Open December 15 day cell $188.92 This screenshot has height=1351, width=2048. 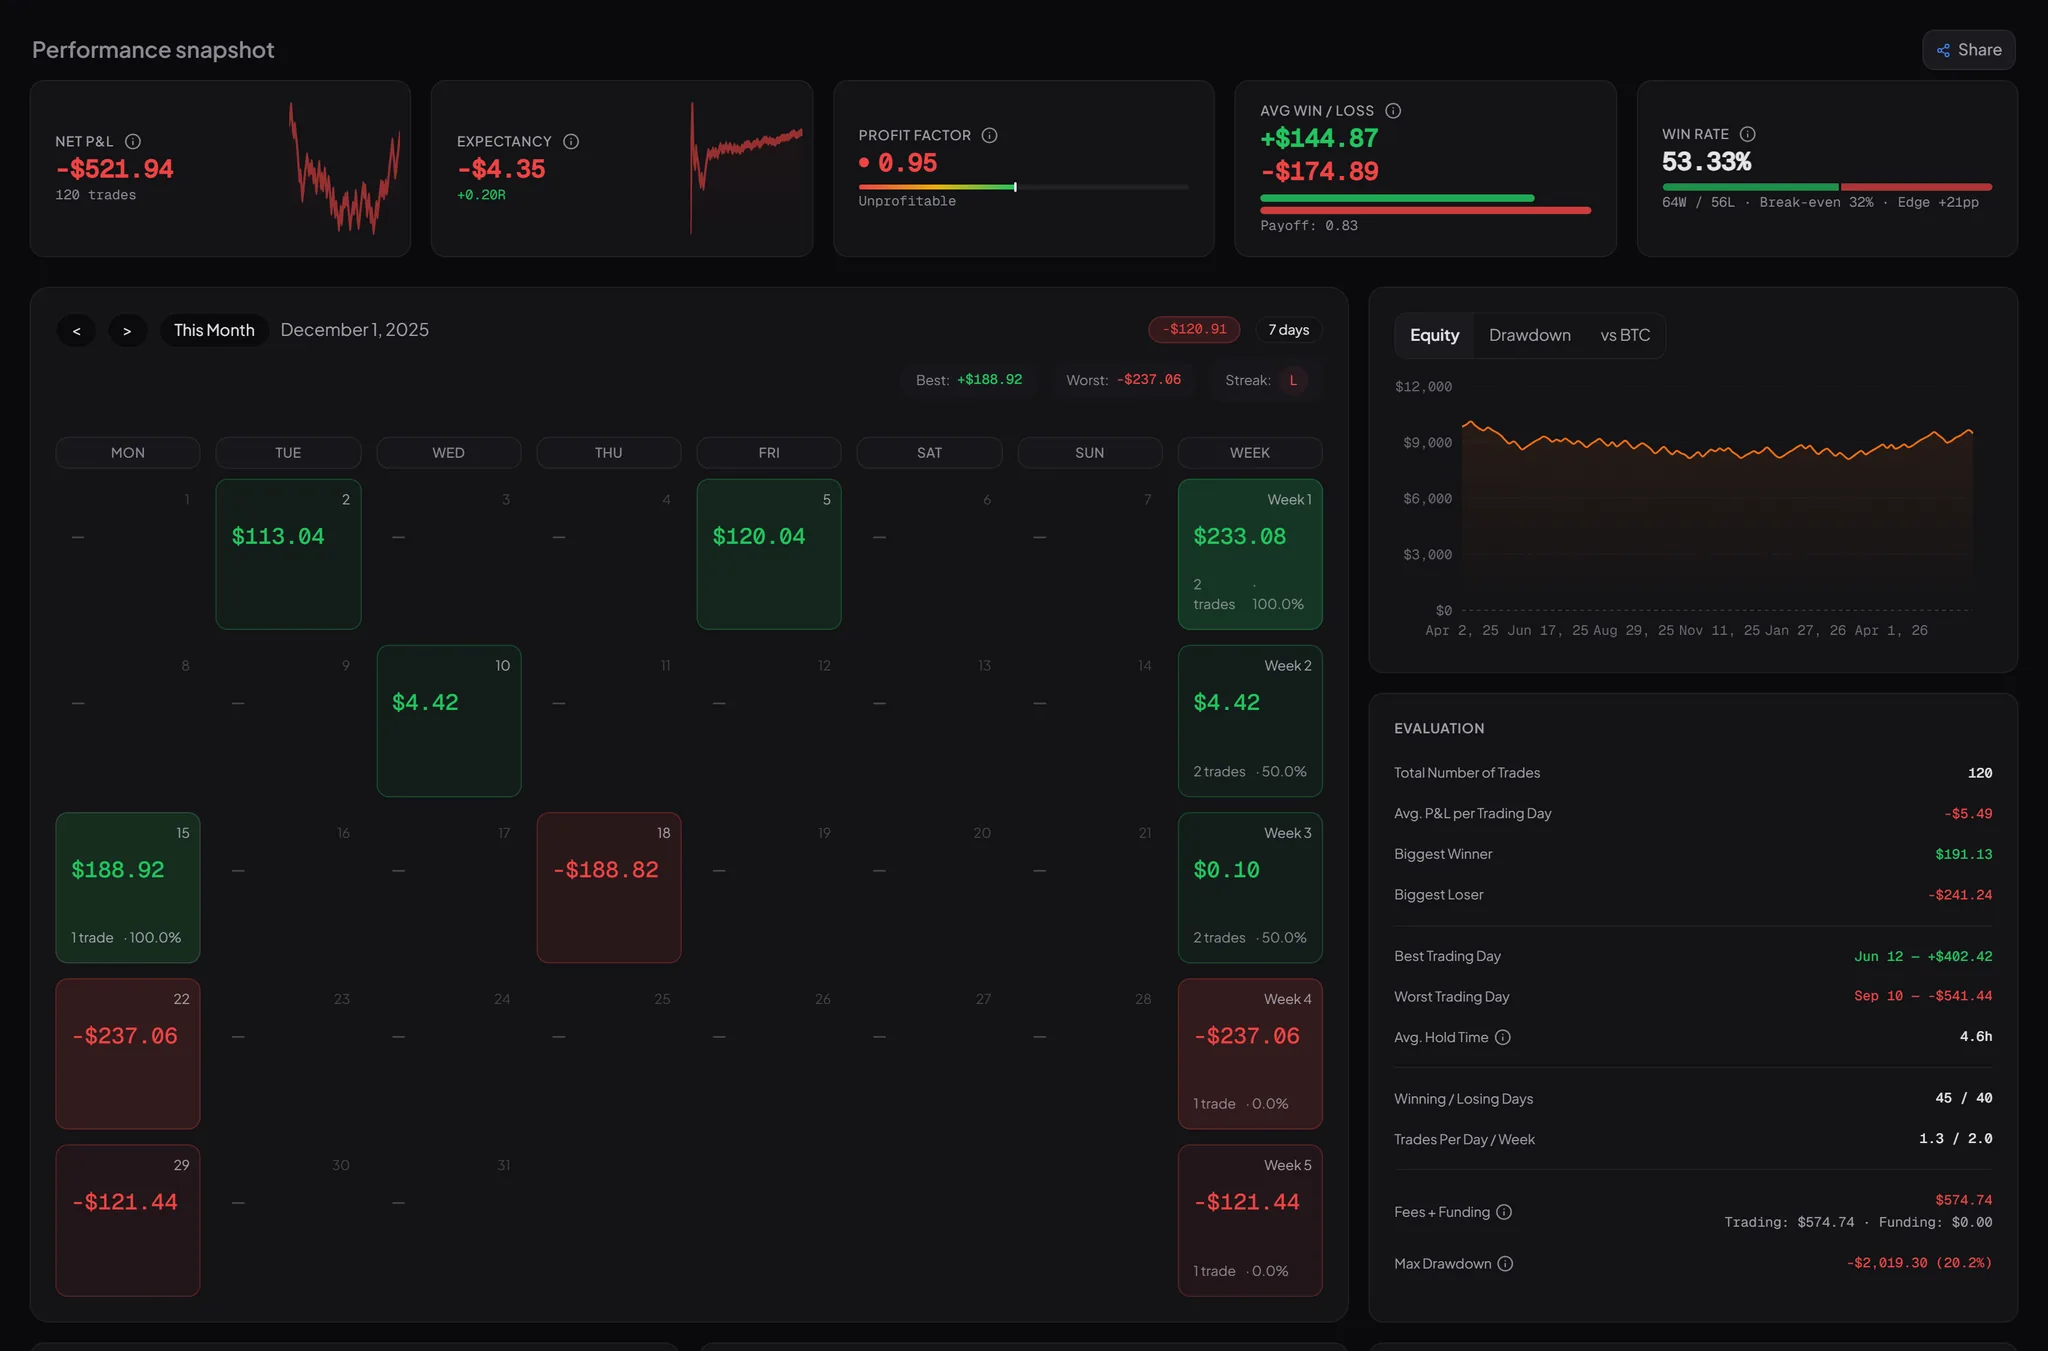pos(128,888)
